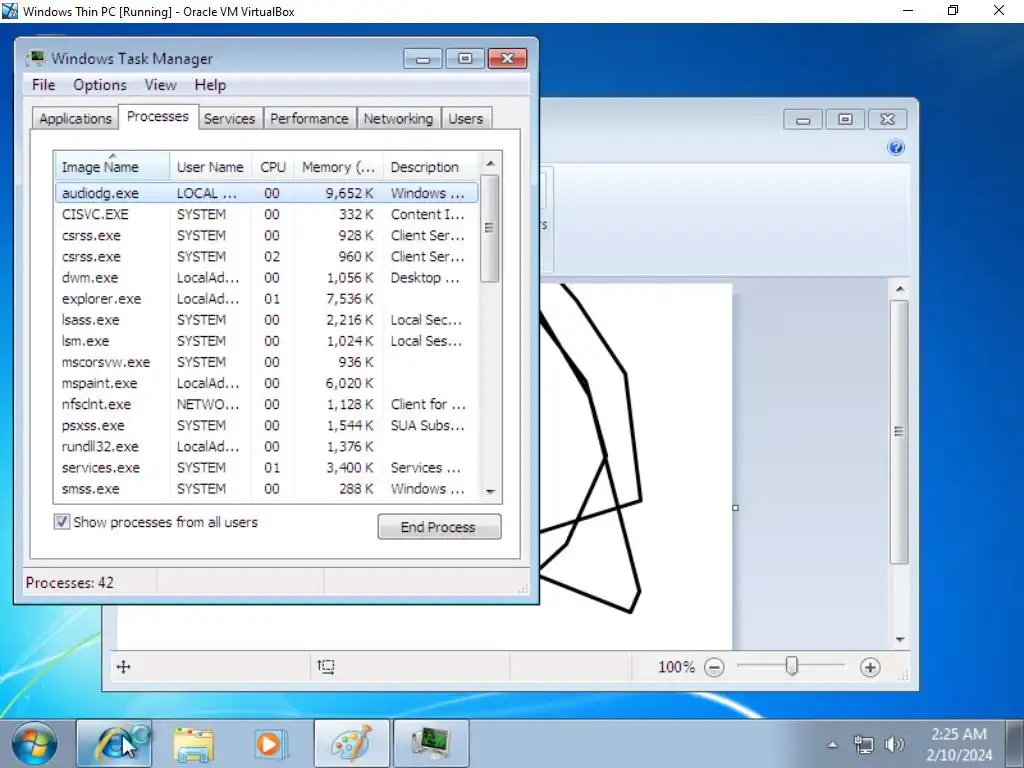Image resolution: width=1024 pixels, height=768 pixels.
Task: Select the lsm.exe process row
Action: (266, 341)
